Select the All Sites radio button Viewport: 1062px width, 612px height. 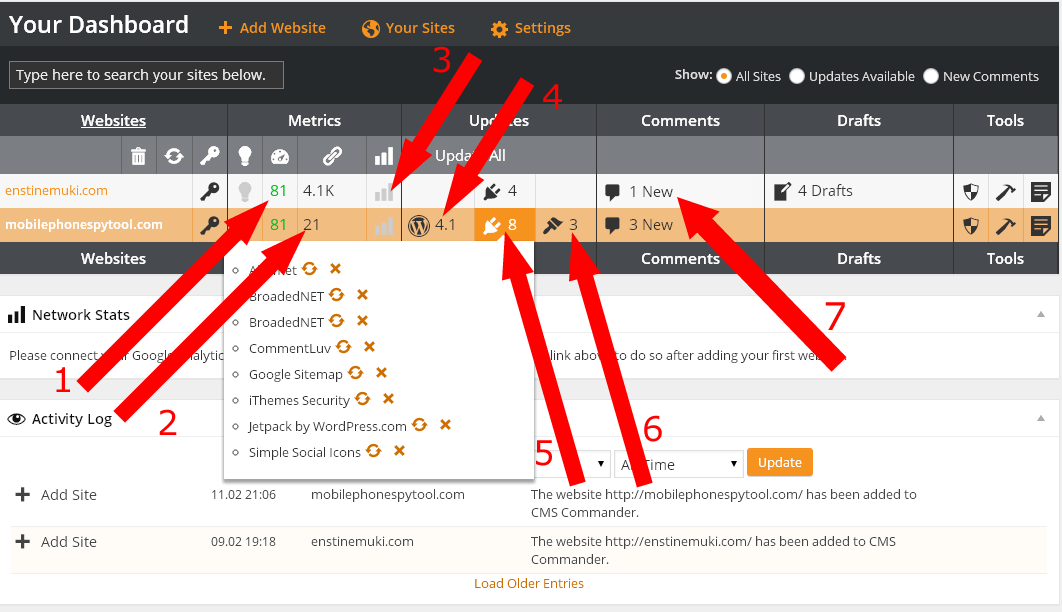(724, 76)
